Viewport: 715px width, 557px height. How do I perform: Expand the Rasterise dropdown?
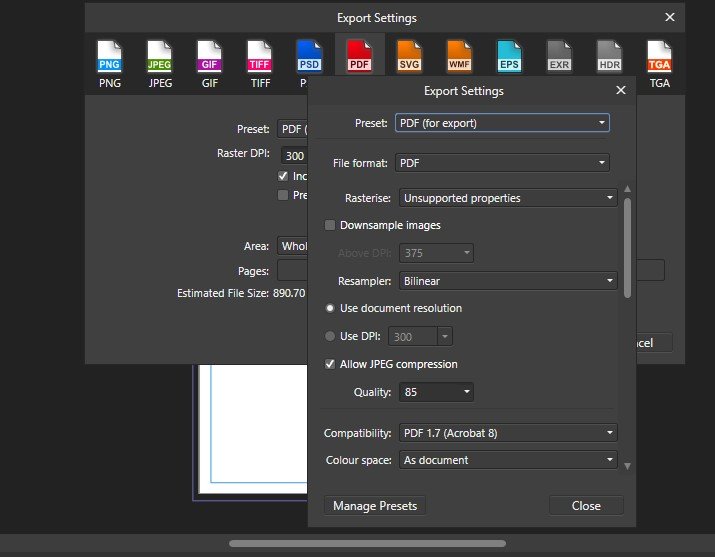(508, 198)
